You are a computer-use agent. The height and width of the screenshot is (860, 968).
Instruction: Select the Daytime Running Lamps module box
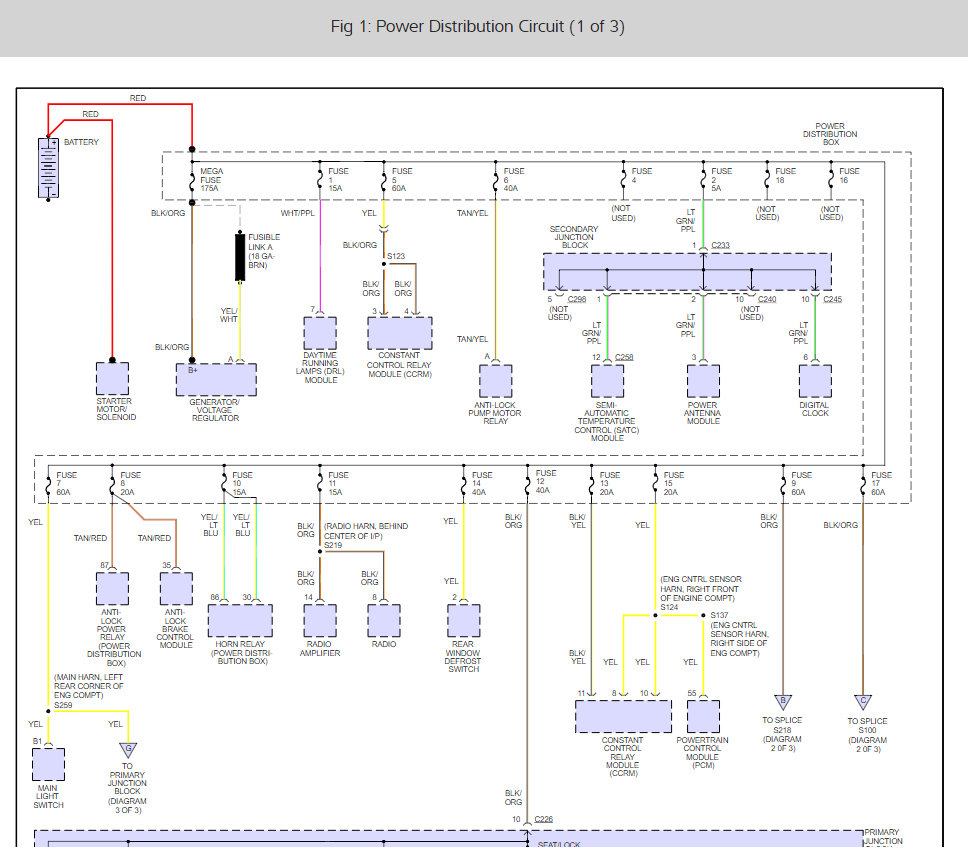[320, 333]
